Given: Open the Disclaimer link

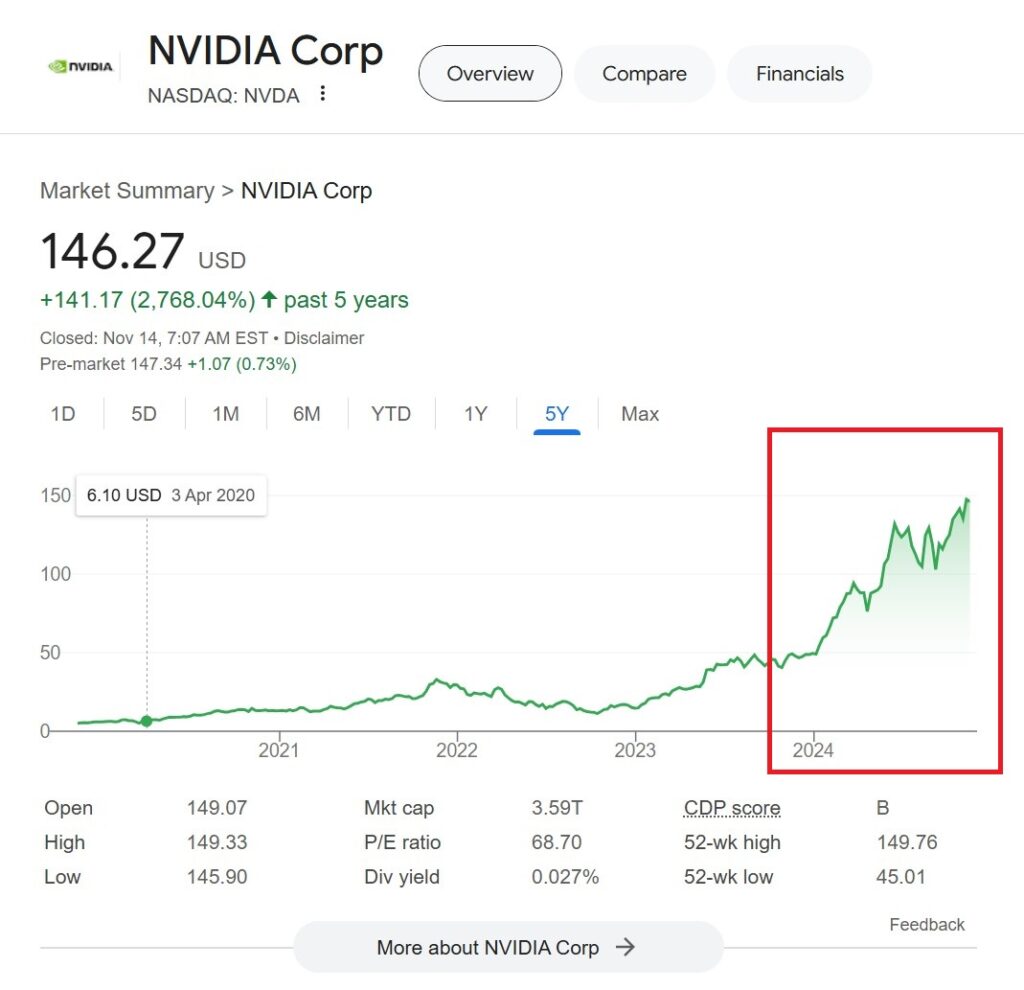Looking at the screenshot, I should click(x=324, y=338).
